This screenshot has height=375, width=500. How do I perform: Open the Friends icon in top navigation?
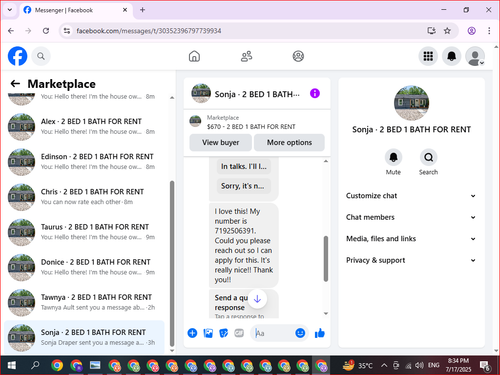246,56
